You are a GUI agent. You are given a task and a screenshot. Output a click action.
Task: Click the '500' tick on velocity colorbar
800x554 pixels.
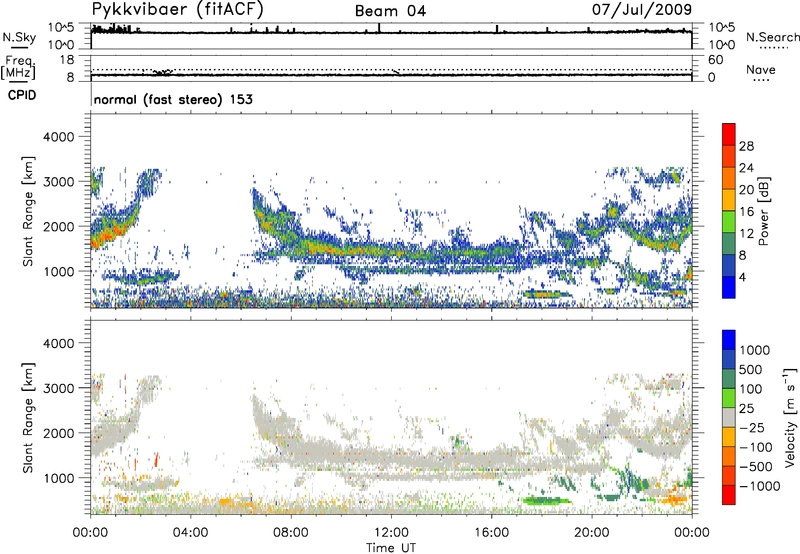[751, 369]
